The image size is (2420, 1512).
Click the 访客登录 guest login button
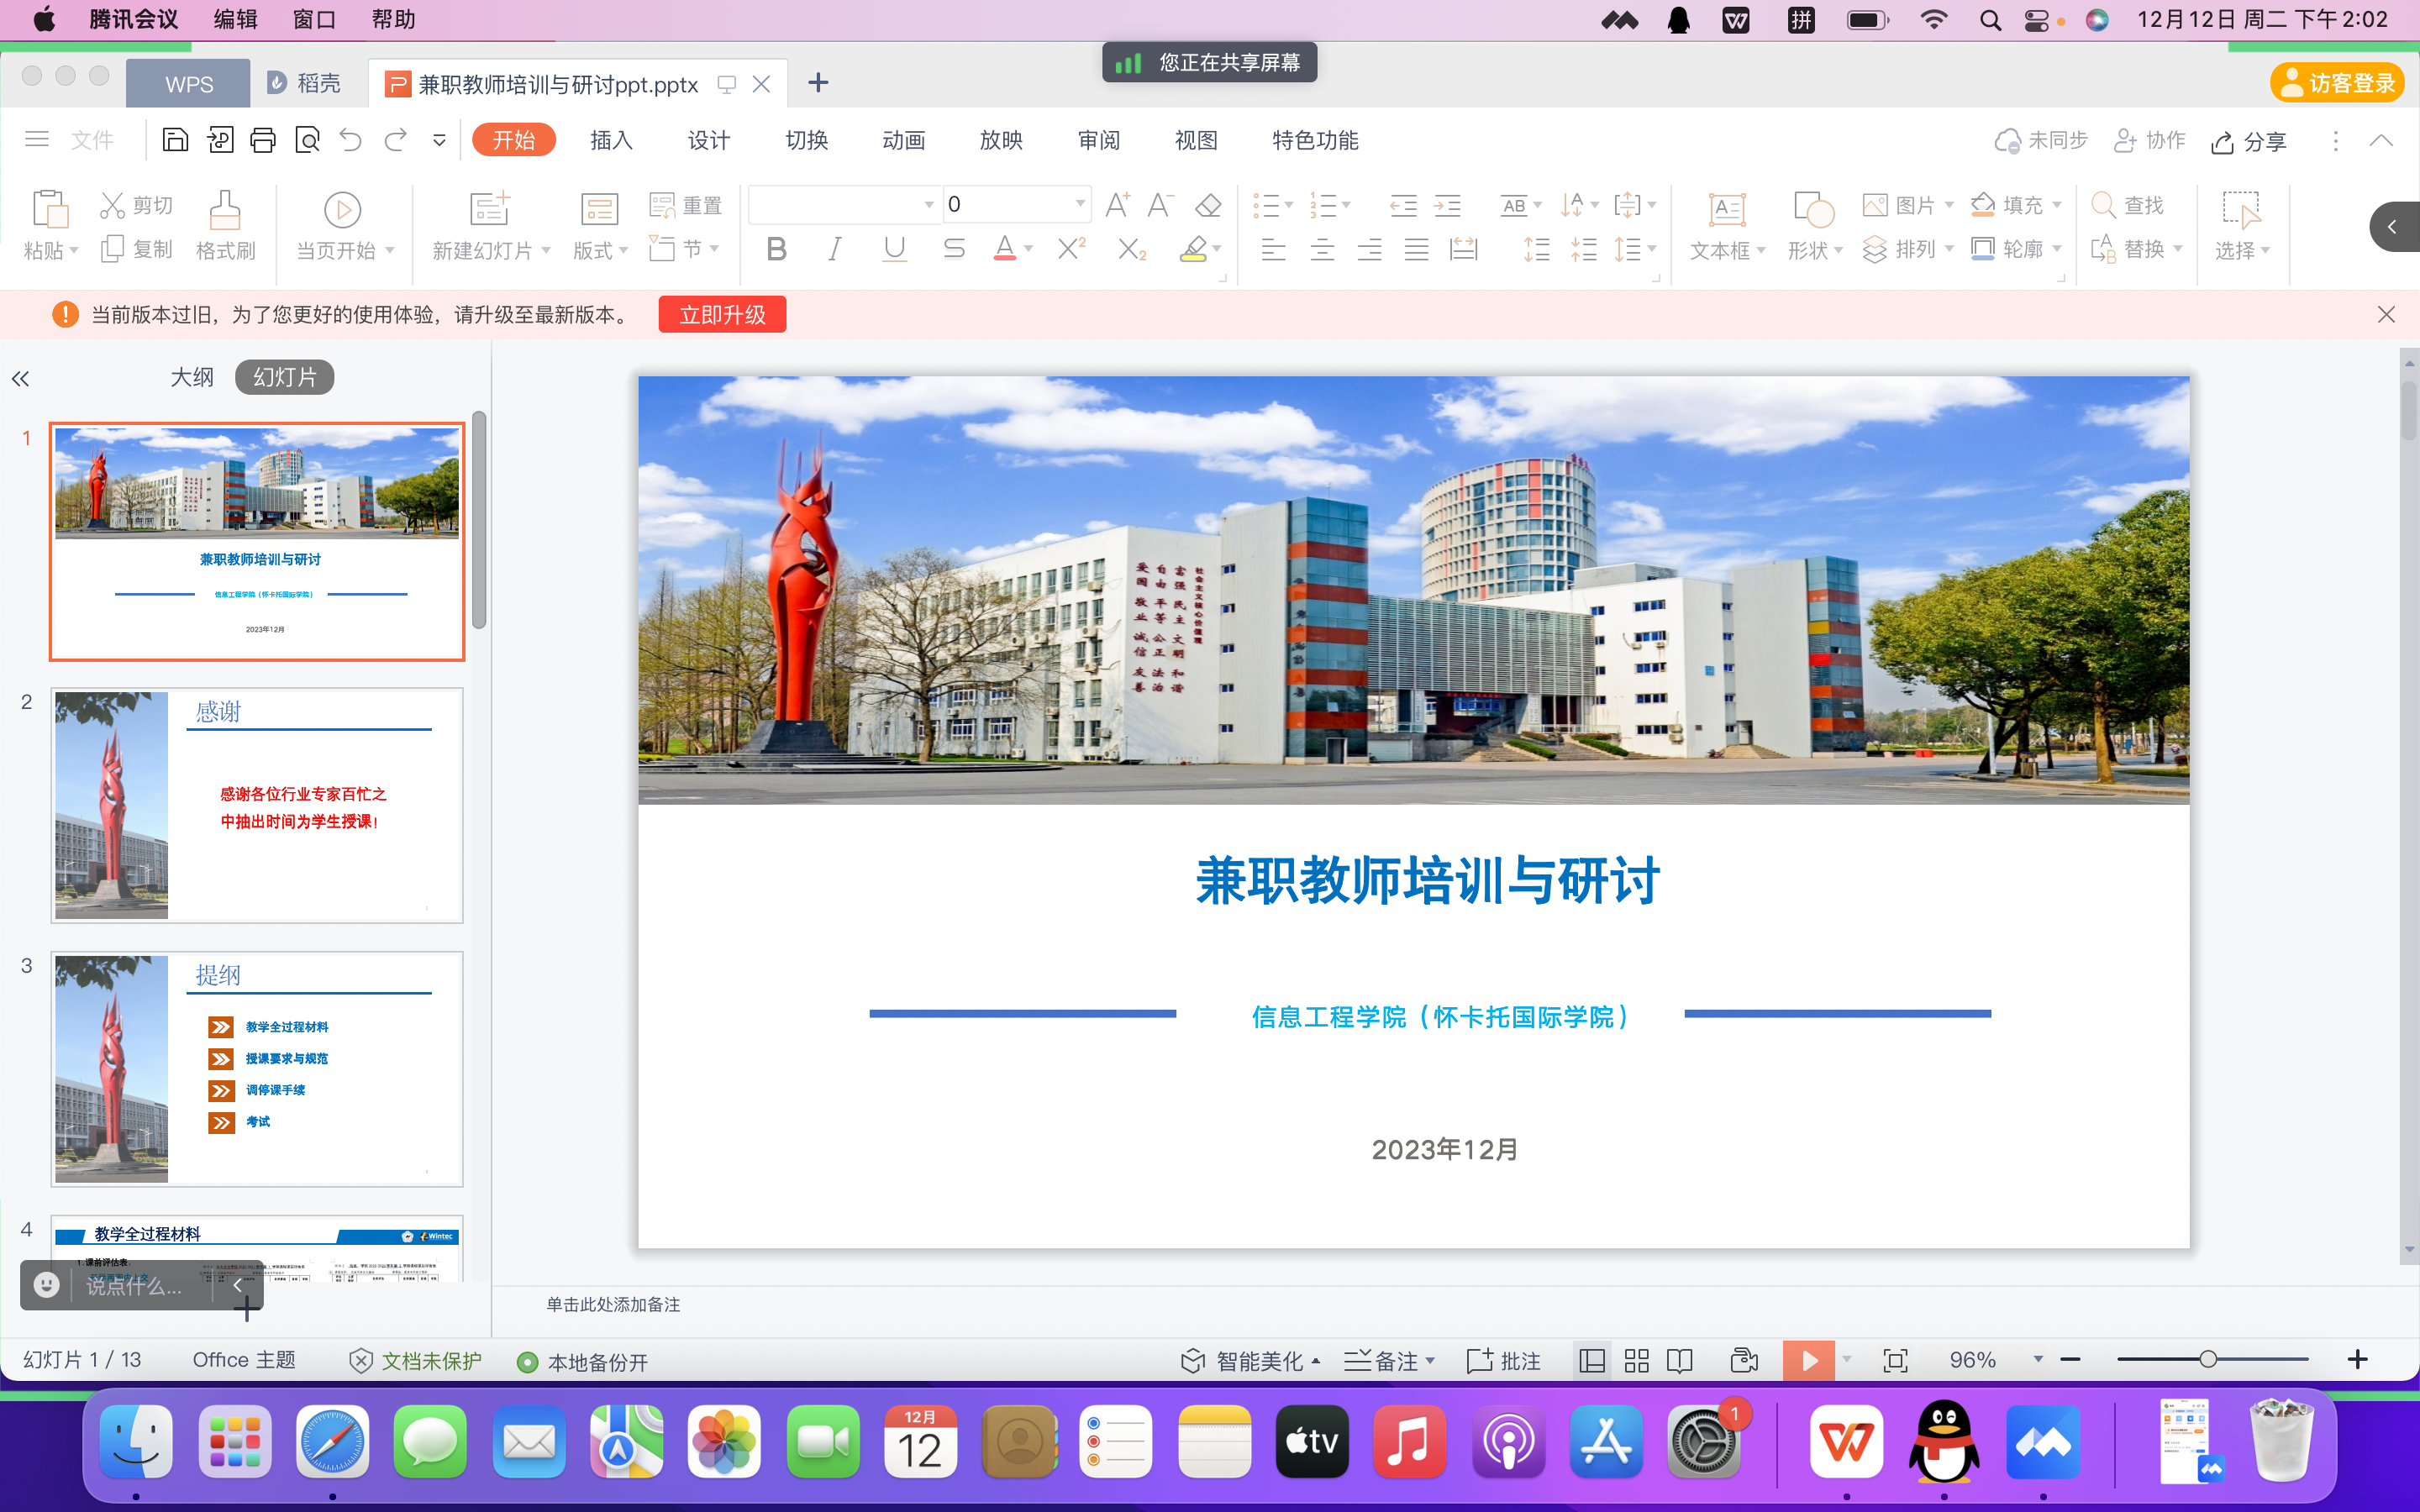tap(2337, 83)
